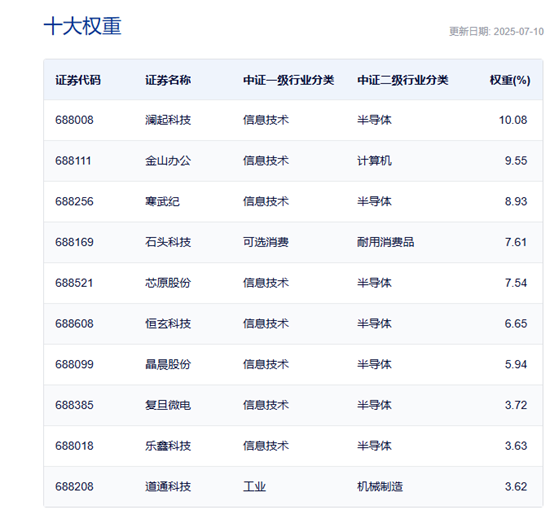Select security name 芯原股份

(168, 283)
